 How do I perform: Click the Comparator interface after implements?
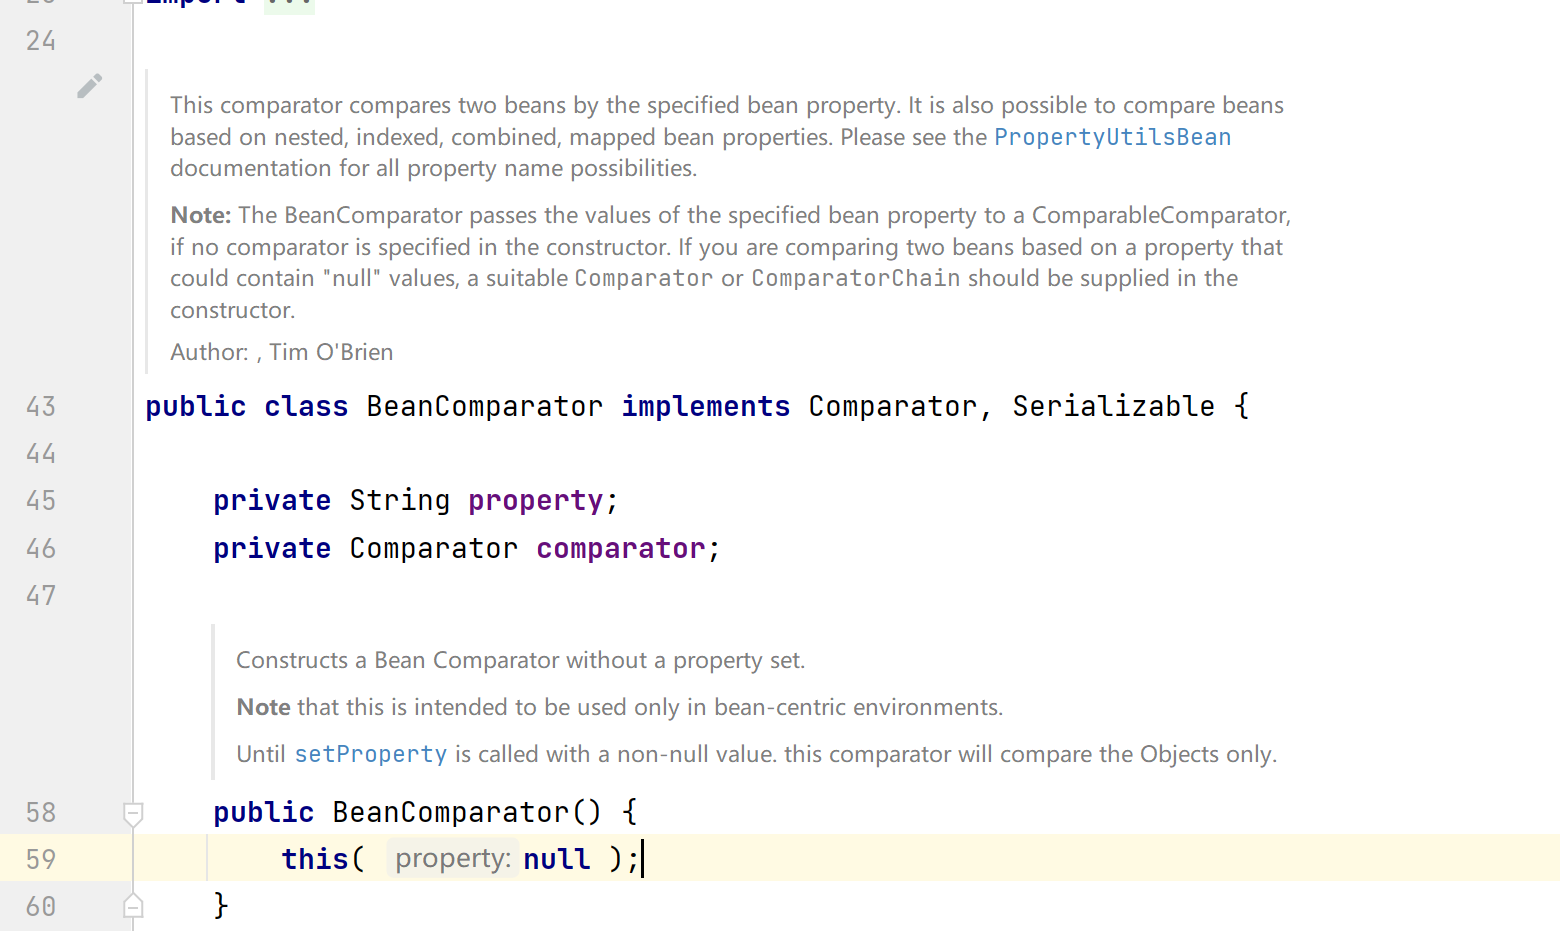(x=892, y=406)
